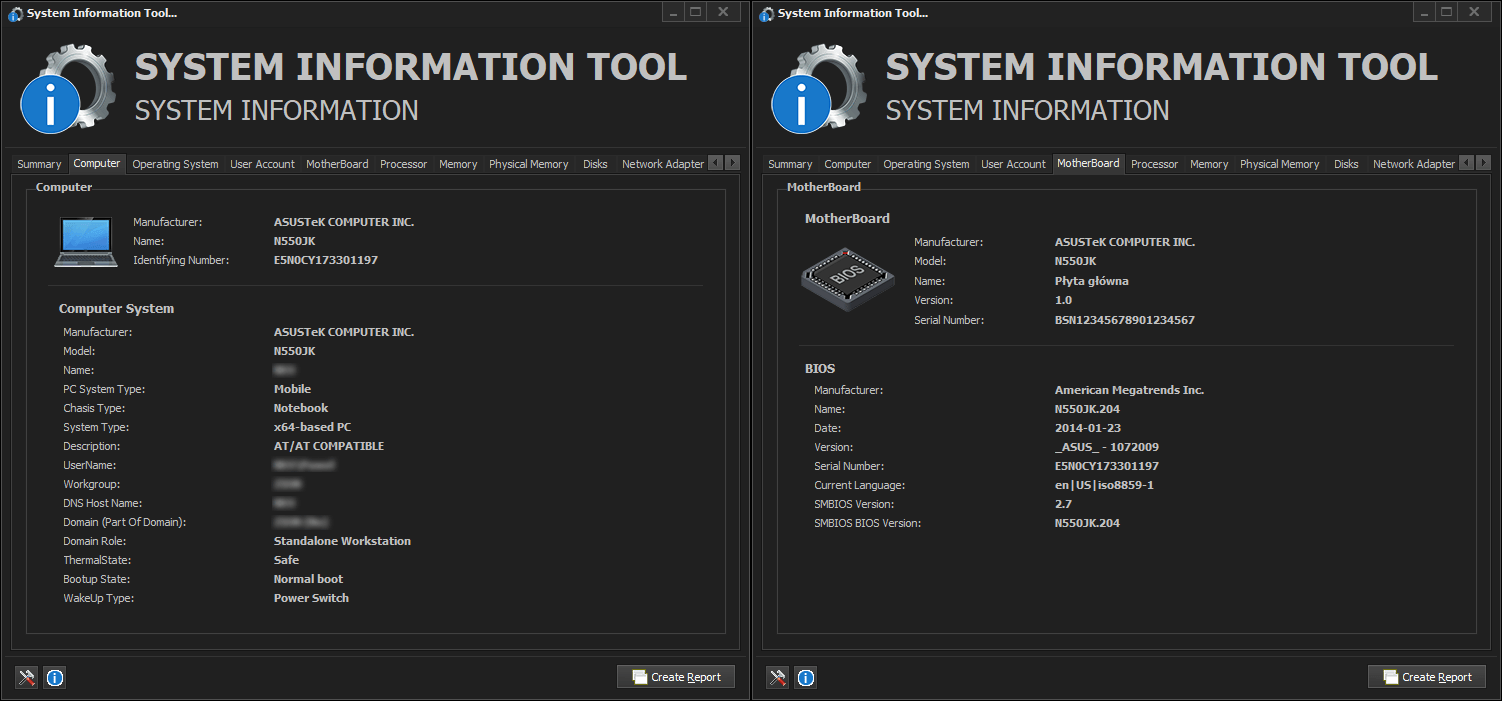
Task: Open Operating System tab in left window
Action: [175, 164]
